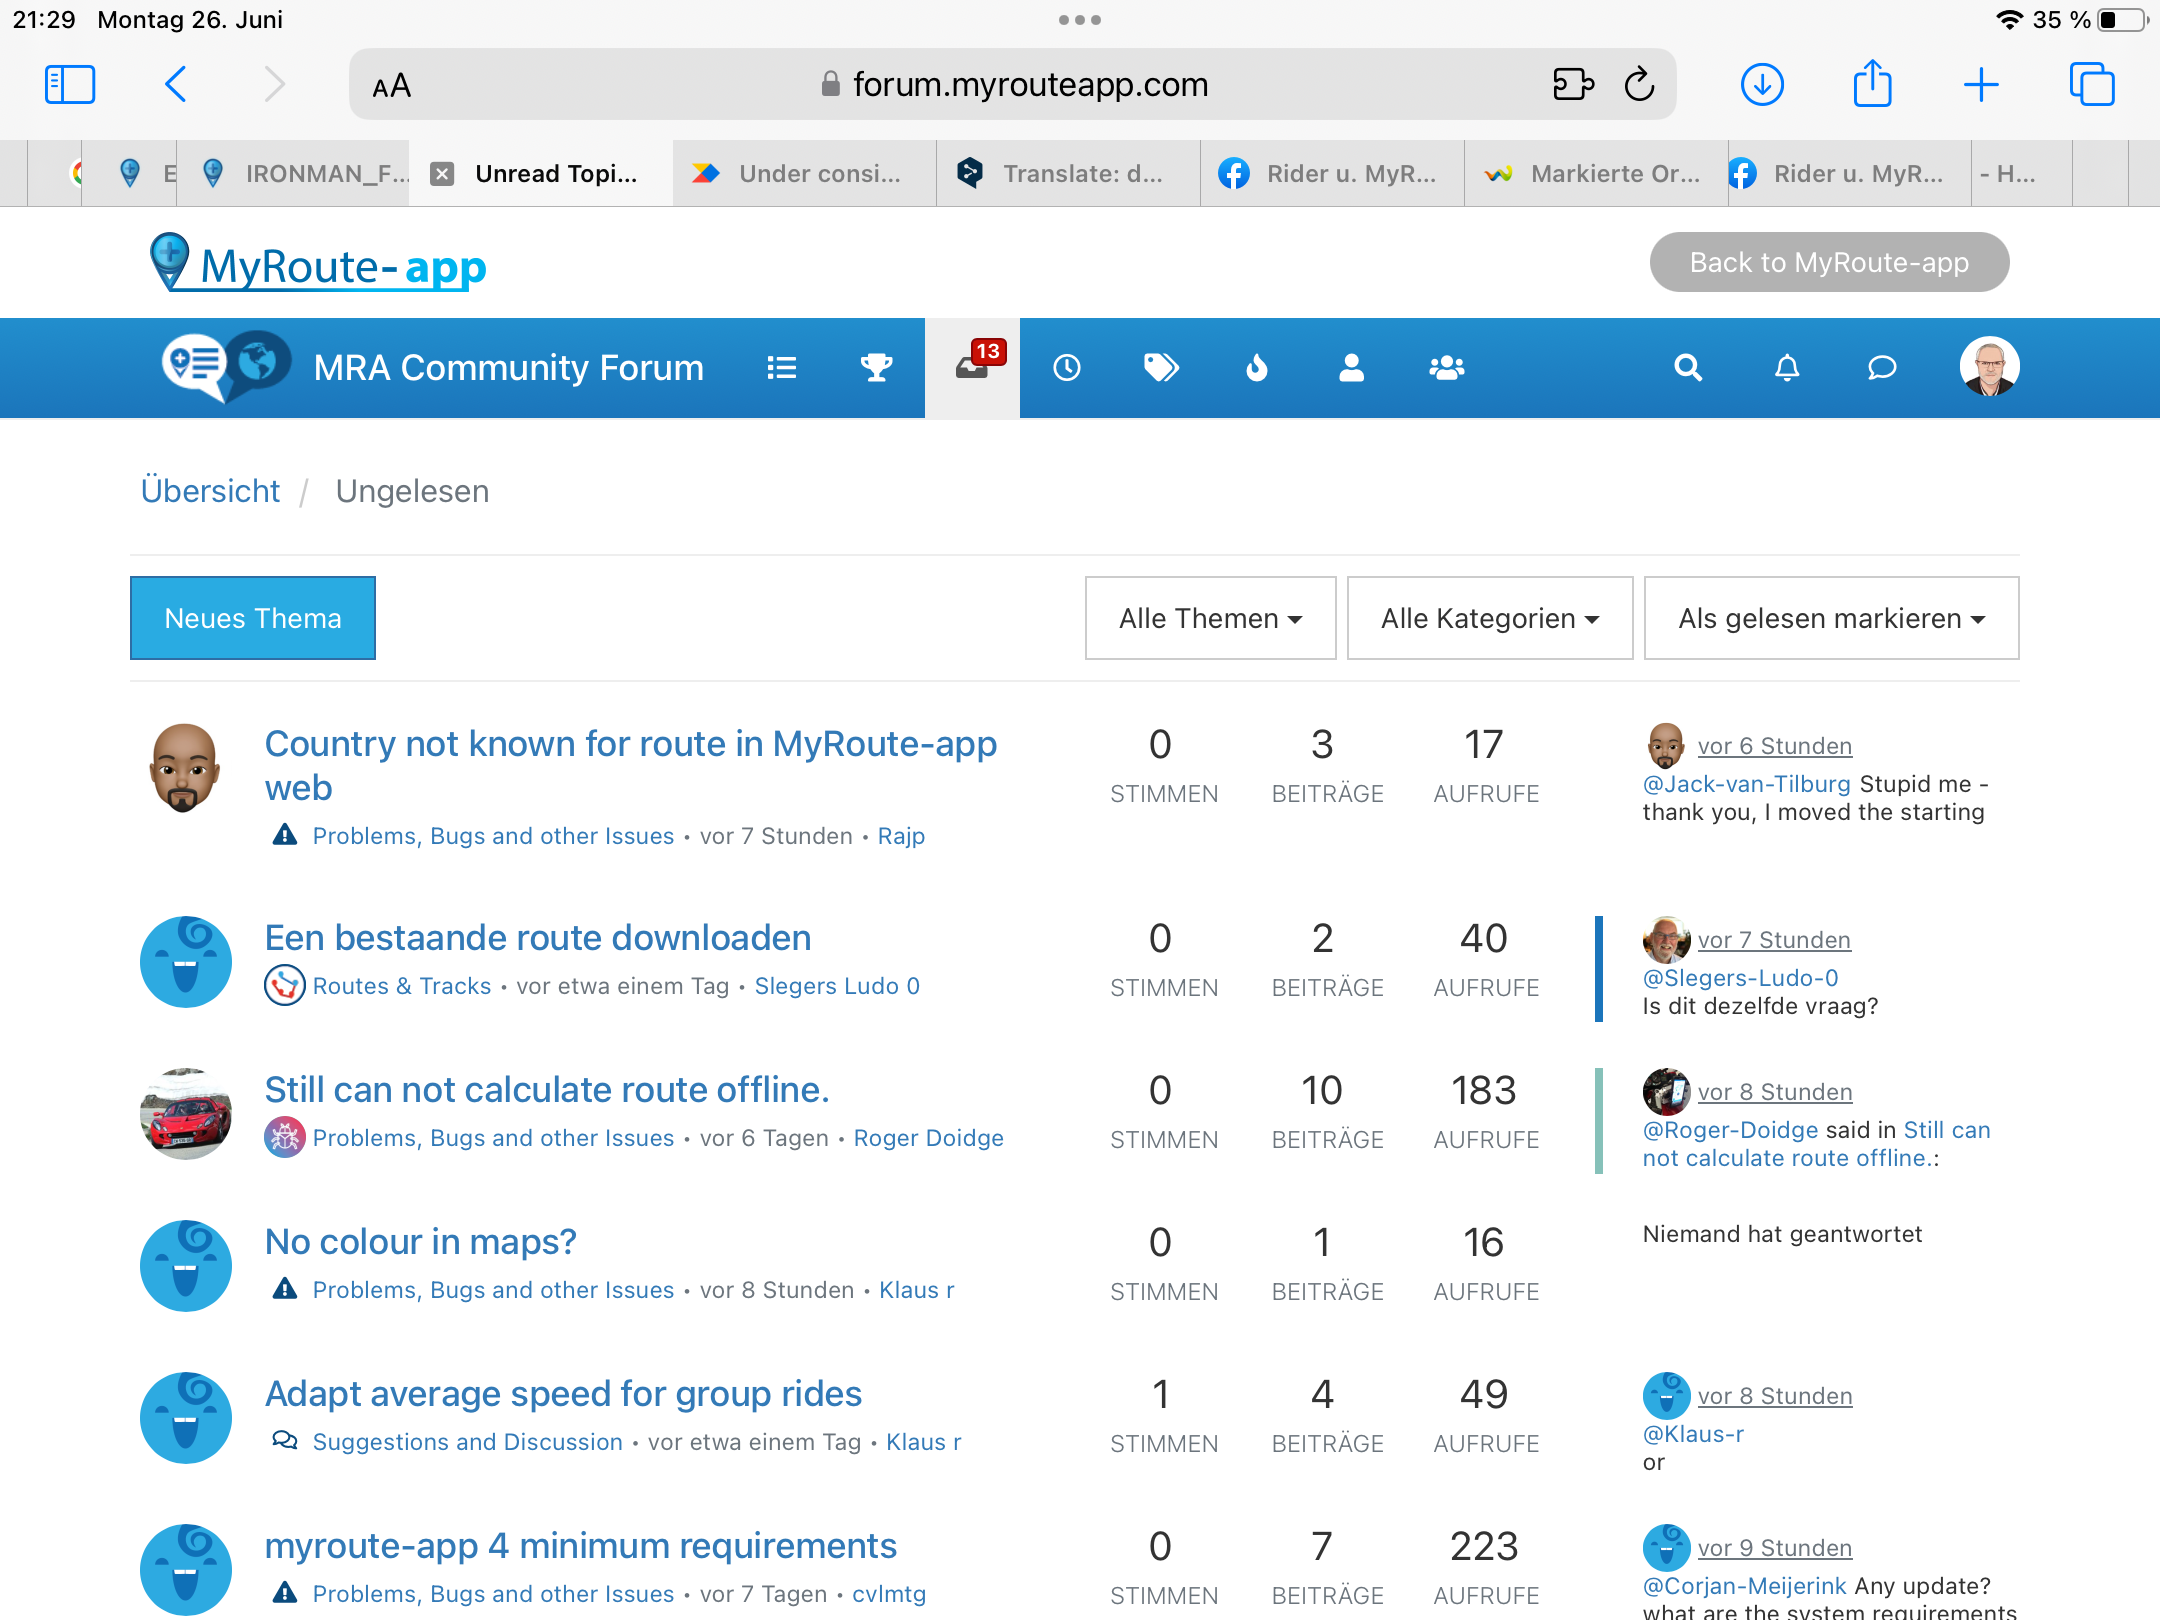Open topic Still can not calculate route offline
This screenshot has height=1620, width=2160.
pyautogui.click(x=547, y=1089)
